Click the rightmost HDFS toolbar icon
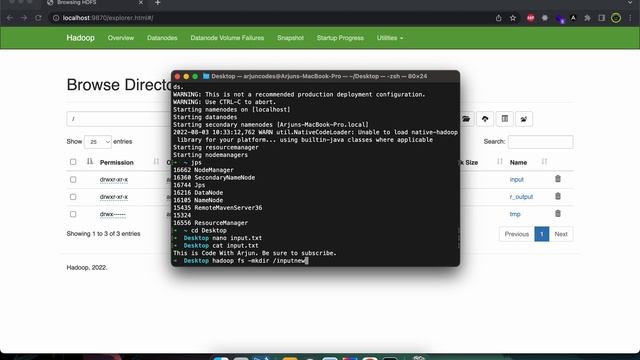Screen dimensions: 640x360 pyautogui.click(x=524, y=119)
